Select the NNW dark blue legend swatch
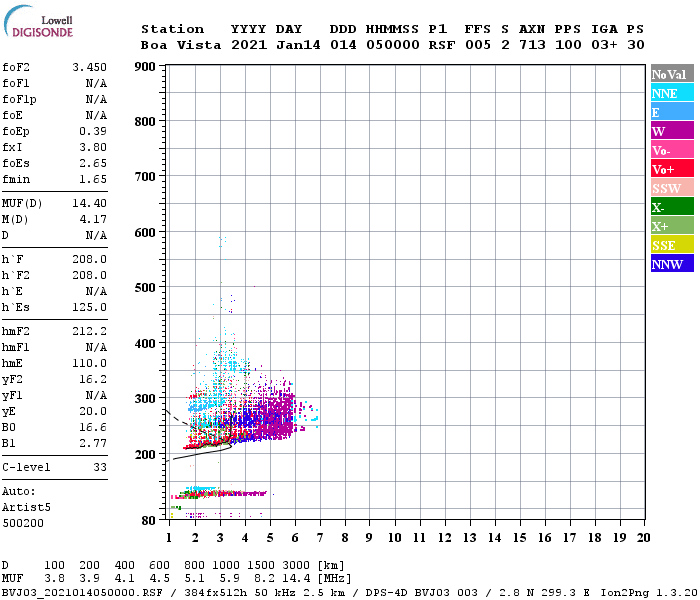This screenshot has width=700, height=600. coord(672,263)
